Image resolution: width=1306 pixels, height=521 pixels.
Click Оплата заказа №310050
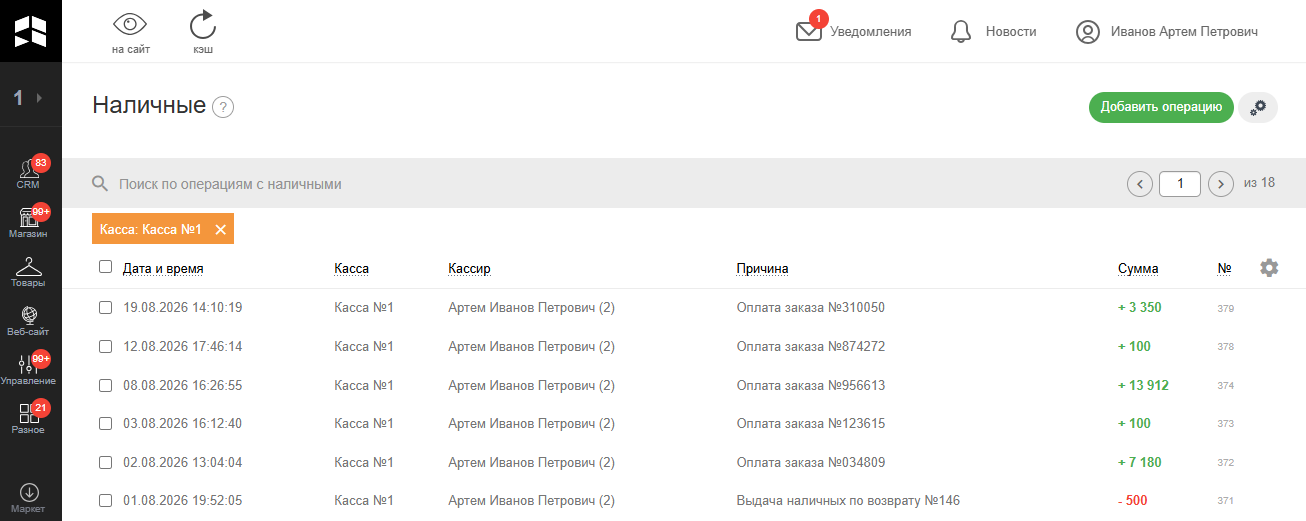[811, 308]
